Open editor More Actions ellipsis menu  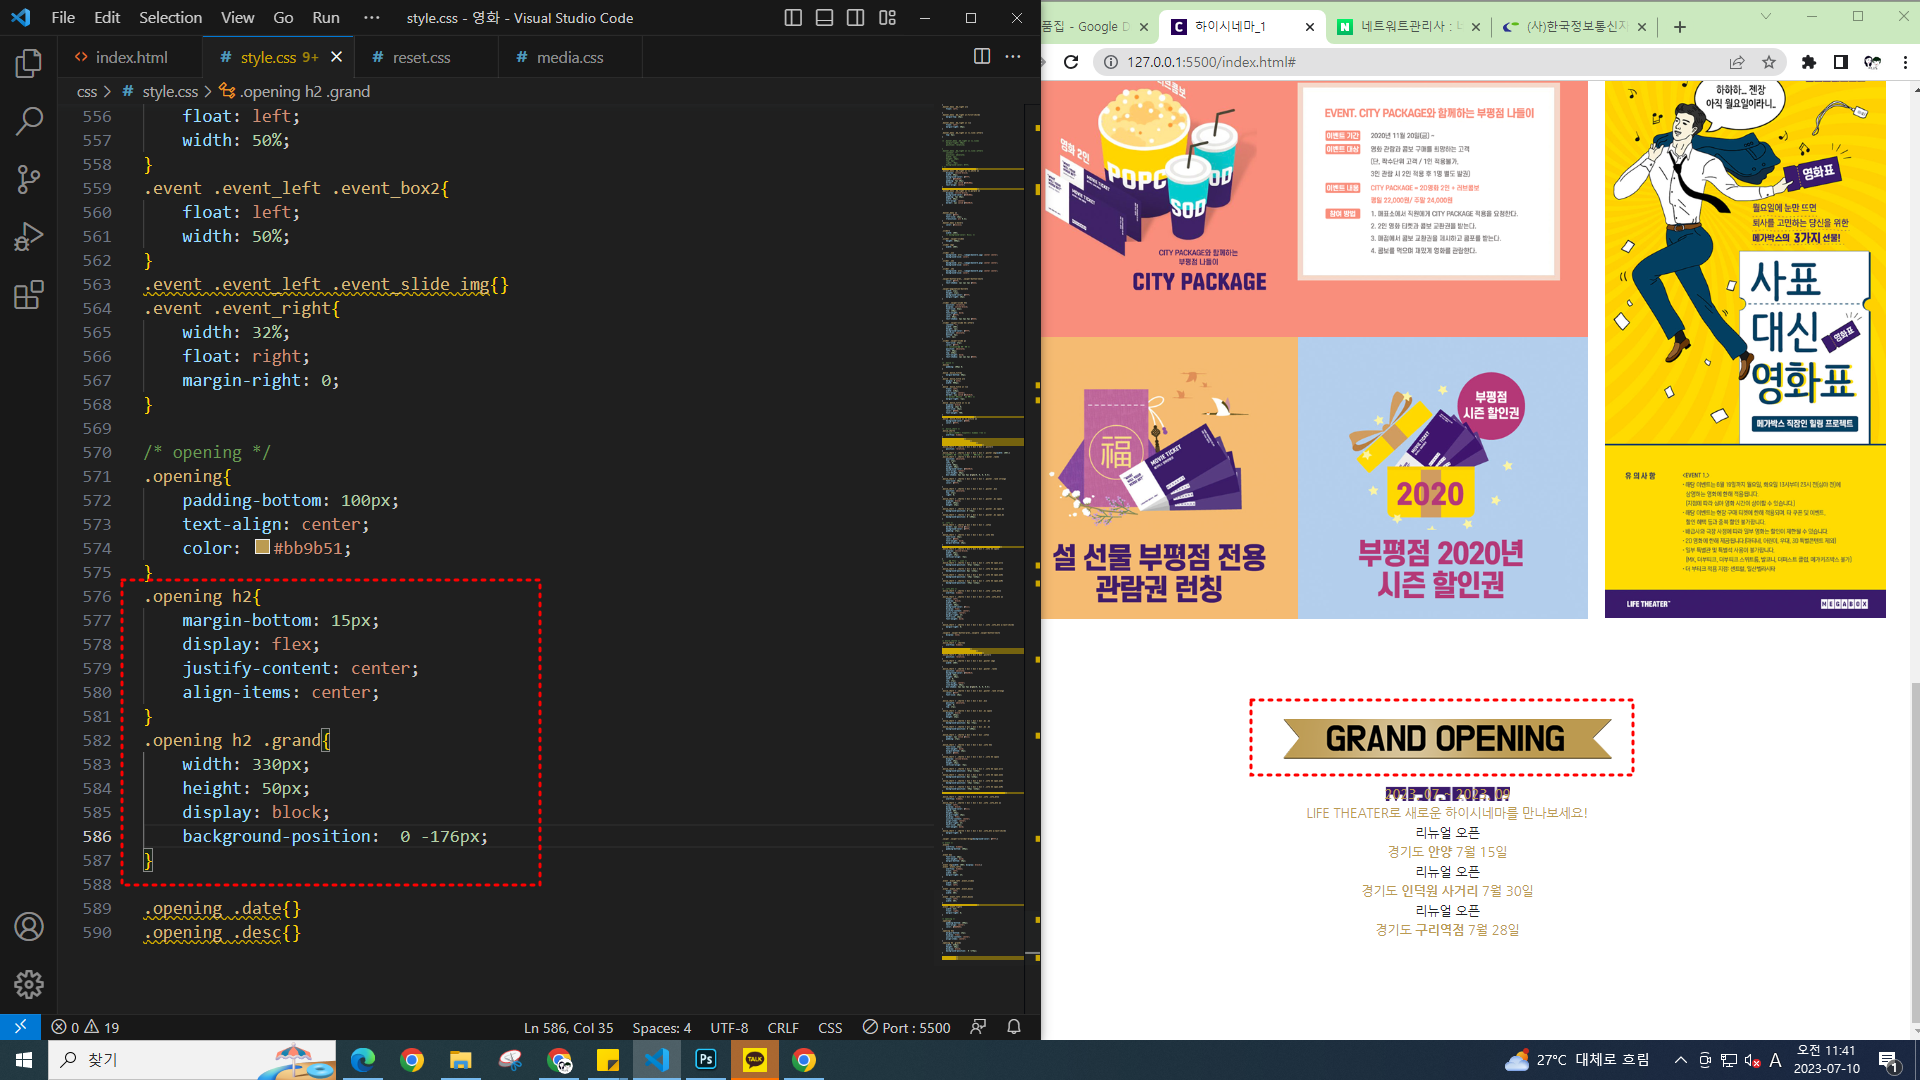[x=1013, y=57]
